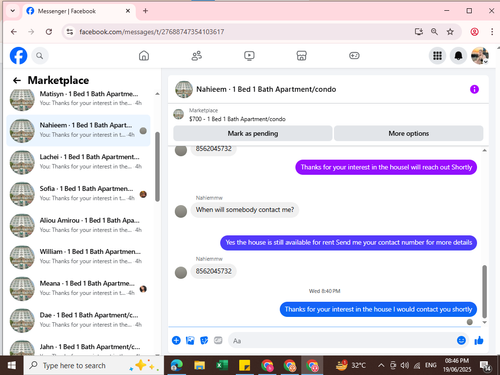Open Lachei conversation in the list

coord(78,162)
